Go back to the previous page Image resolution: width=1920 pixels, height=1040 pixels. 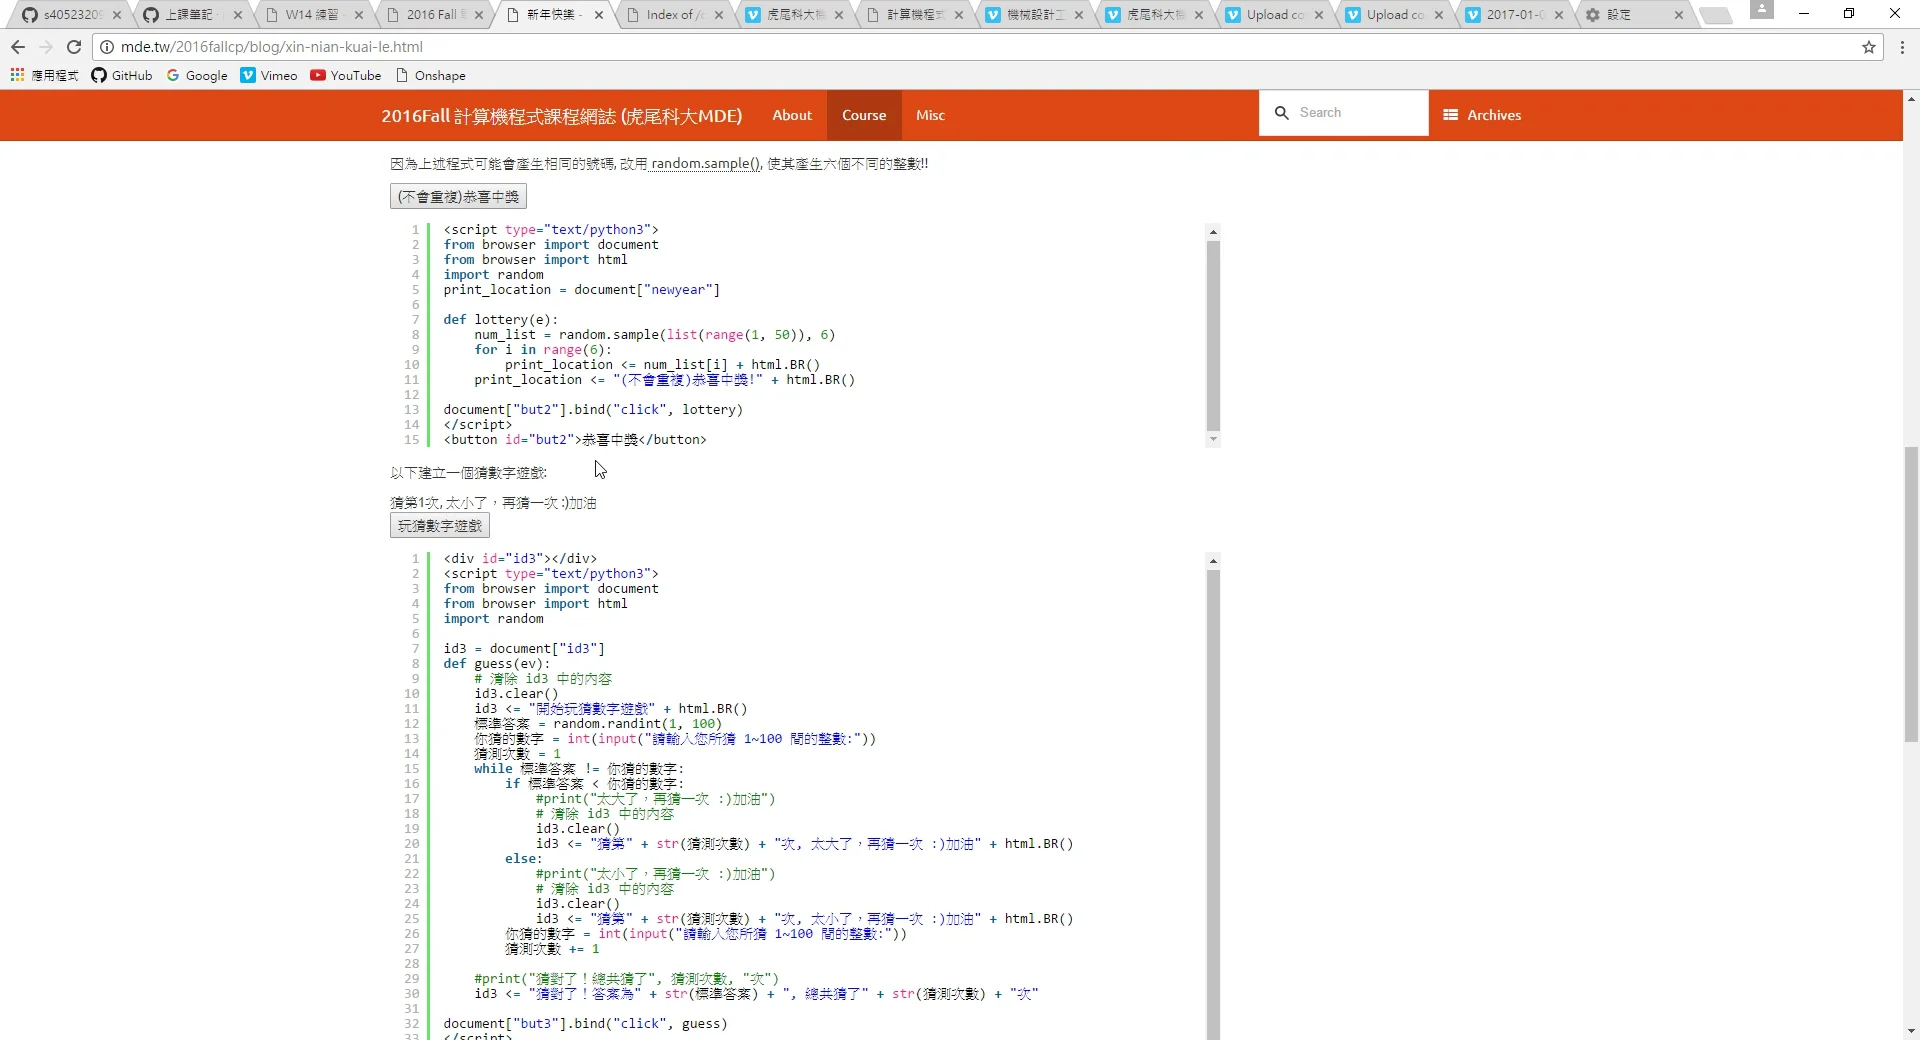tap(18, 47)
